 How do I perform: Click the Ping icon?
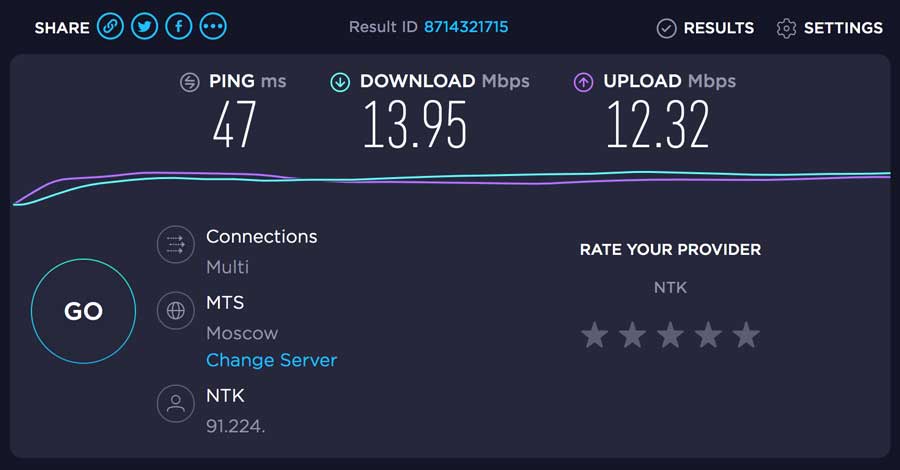click(189, 83)
